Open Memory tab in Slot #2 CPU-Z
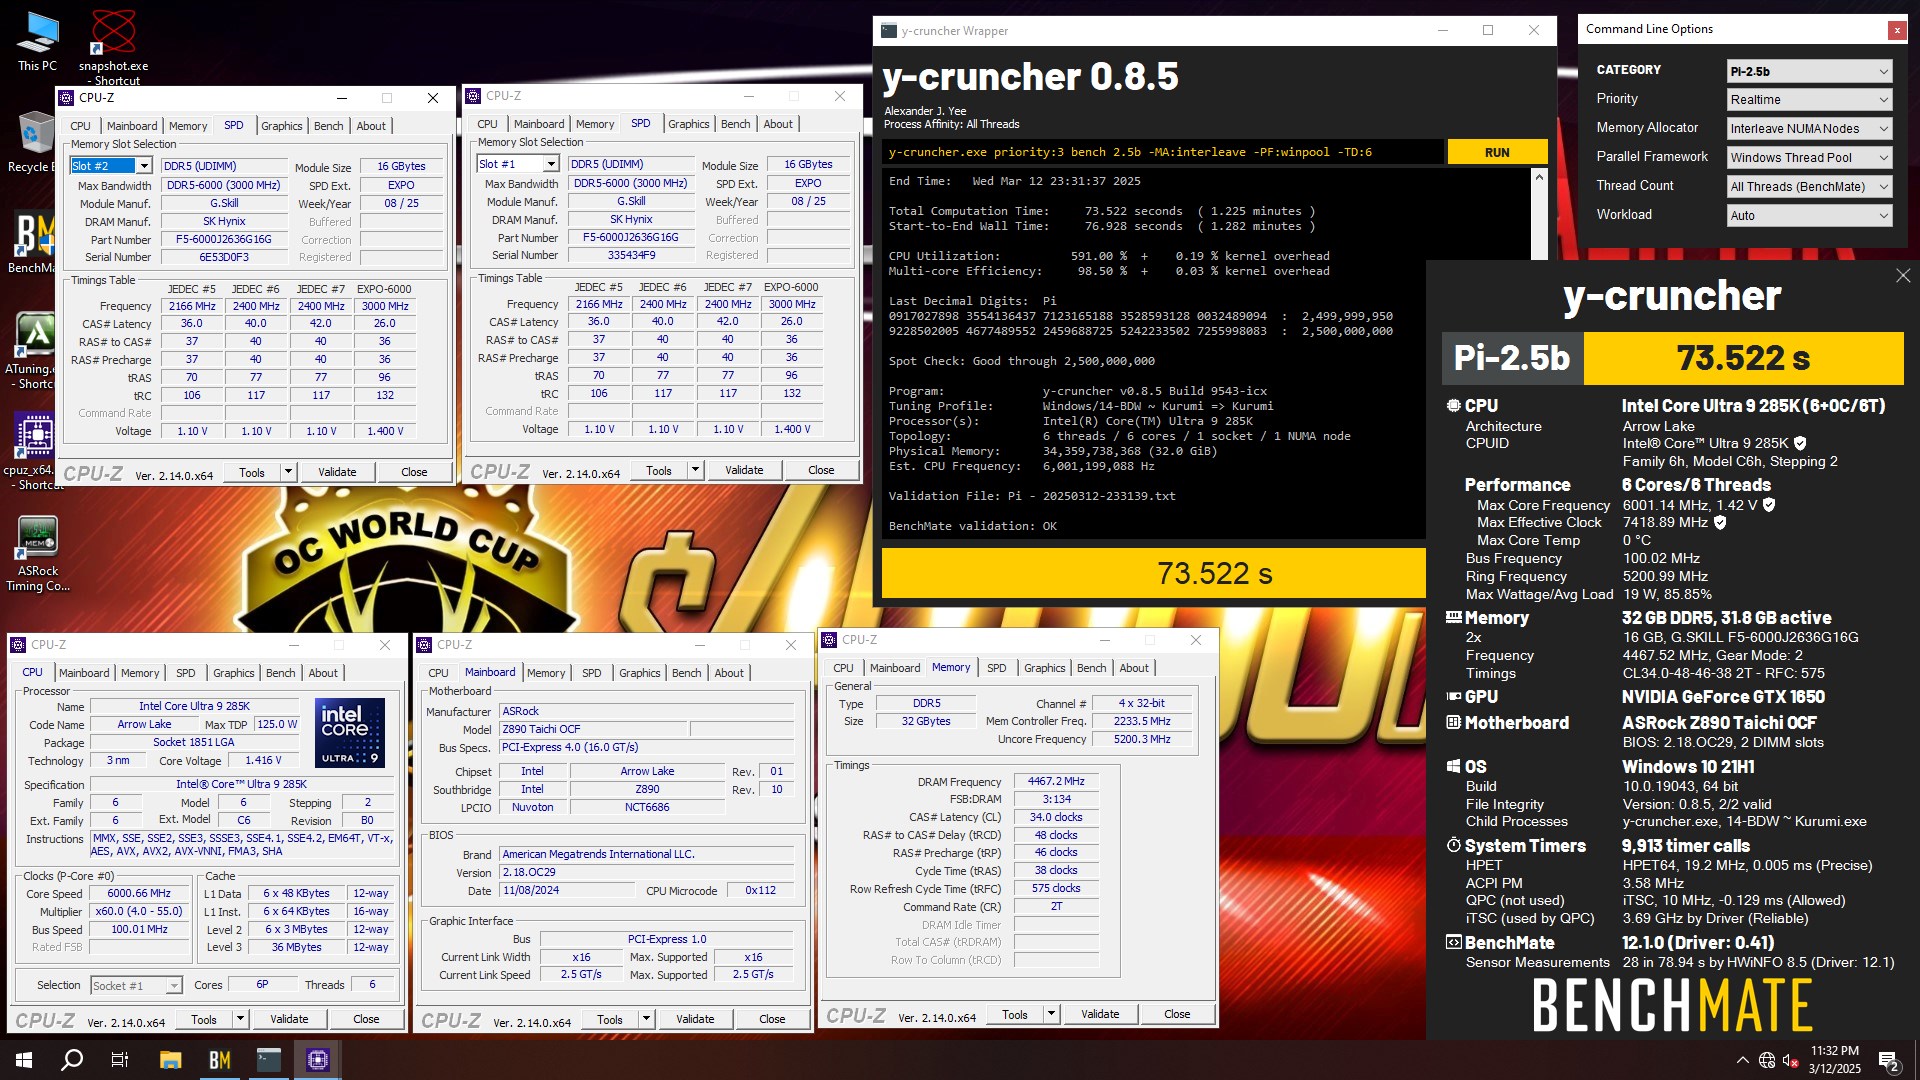Image resolution: width=1920 pixels, height=1080 pixels. (188, 126)
